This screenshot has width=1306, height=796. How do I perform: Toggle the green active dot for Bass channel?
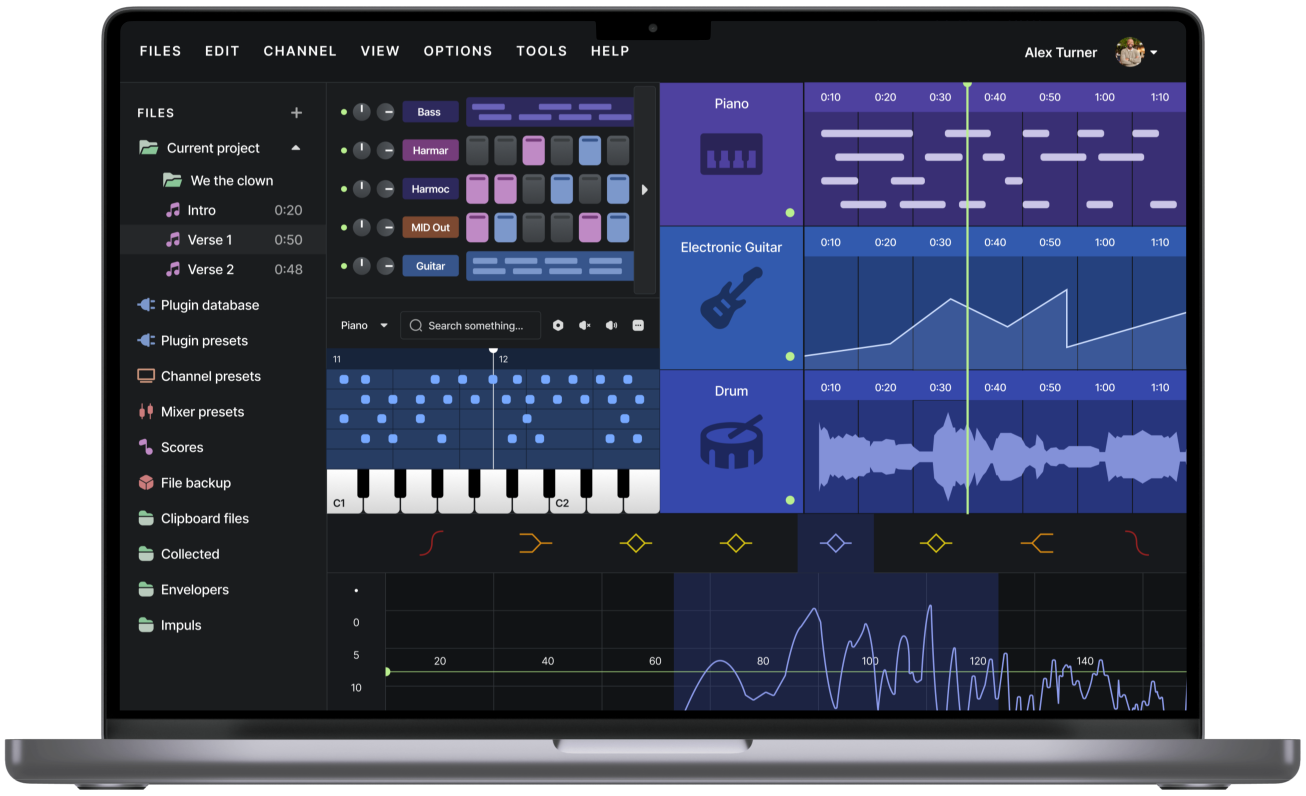tap(344, 112)
